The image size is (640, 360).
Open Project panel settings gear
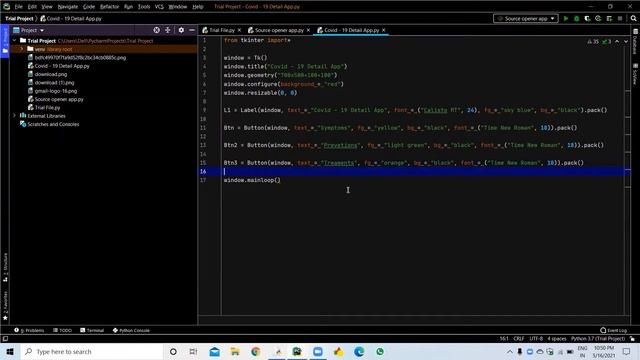click(181, 30)
